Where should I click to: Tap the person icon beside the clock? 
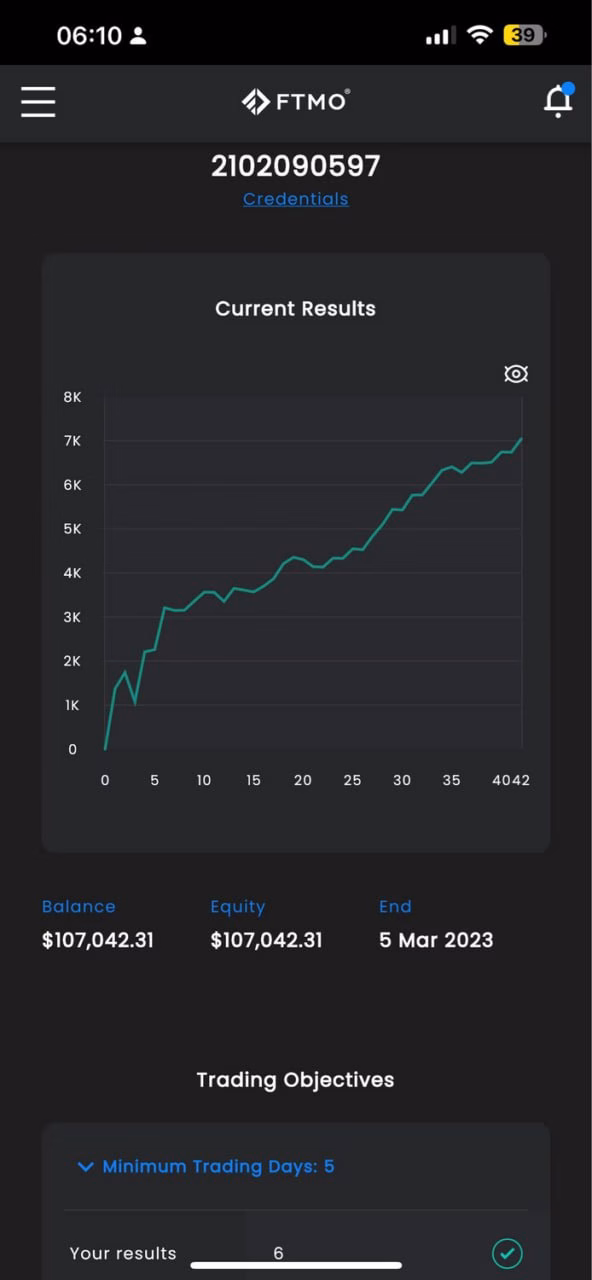139,36
